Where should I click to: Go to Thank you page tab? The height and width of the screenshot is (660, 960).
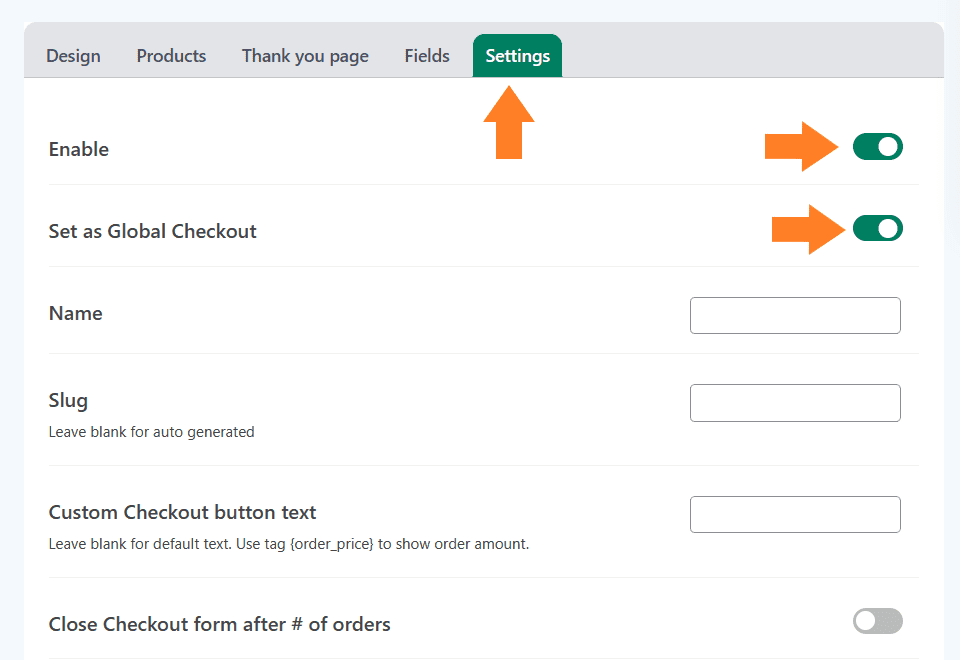tap(305, 56)
